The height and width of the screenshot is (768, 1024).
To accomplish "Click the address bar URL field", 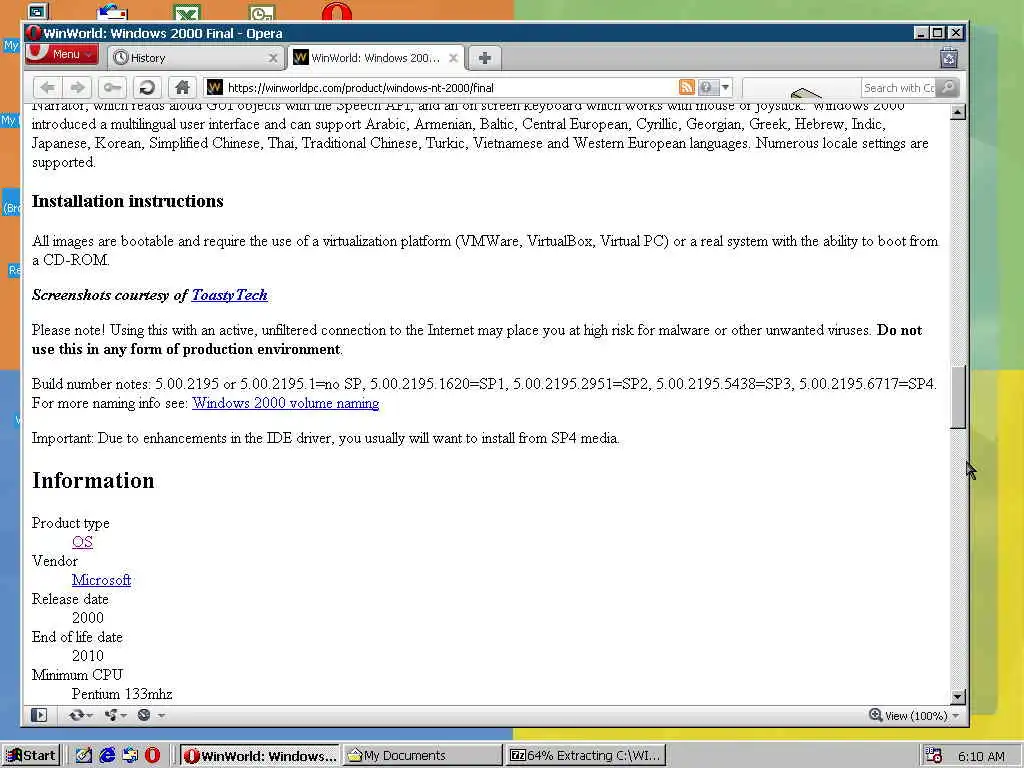I will point(451,88).
